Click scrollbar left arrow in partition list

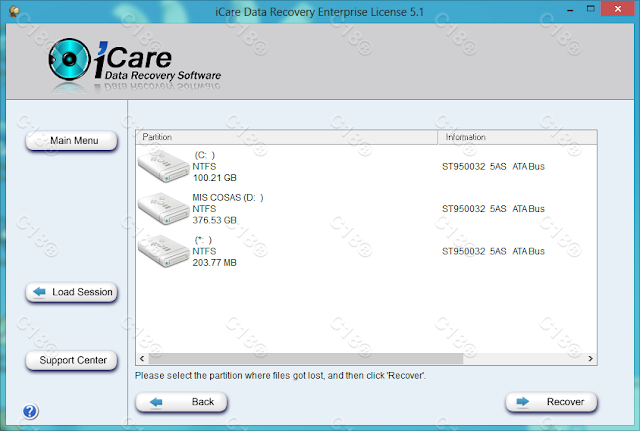(142, 358)
